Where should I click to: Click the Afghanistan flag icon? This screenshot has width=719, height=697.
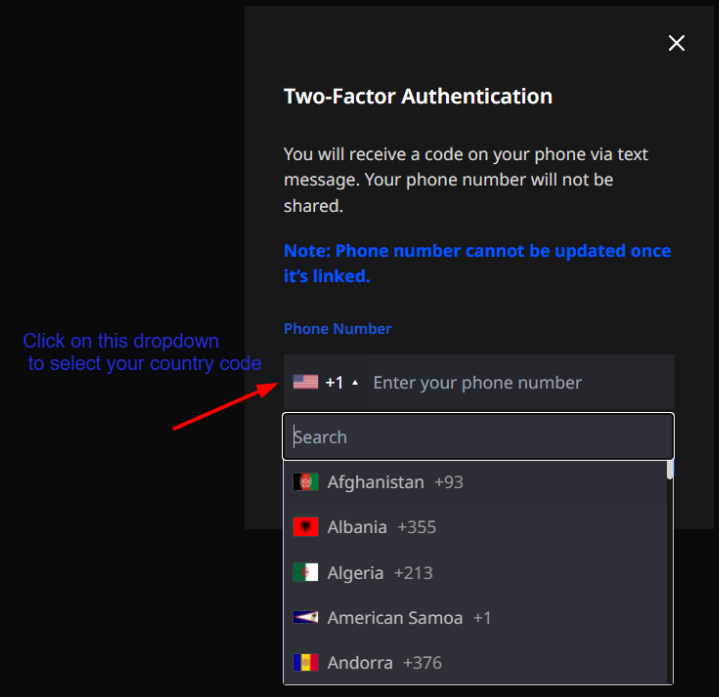[306, 482]
